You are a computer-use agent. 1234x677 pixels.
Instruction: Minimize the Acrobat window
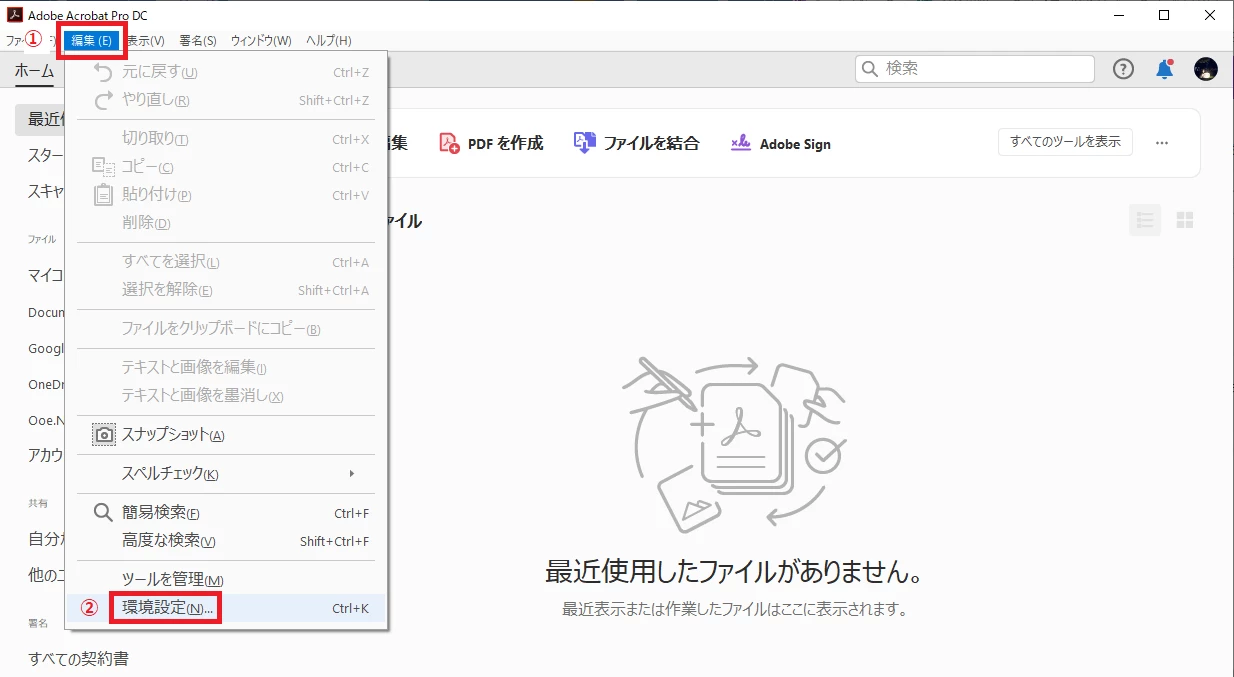click(x=1117, y=15)
